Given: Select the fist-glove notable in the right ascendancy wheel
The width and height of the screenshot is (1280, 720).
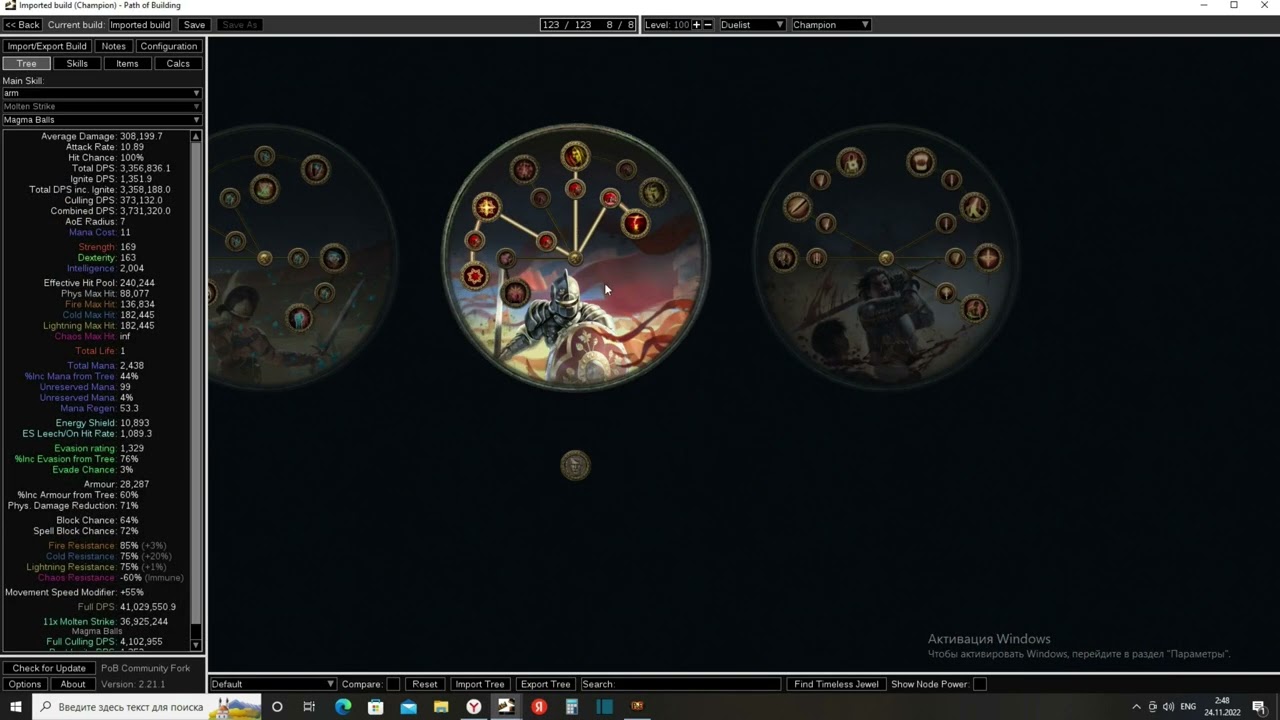Looking at the screenshot, I should tap(920, 161).
